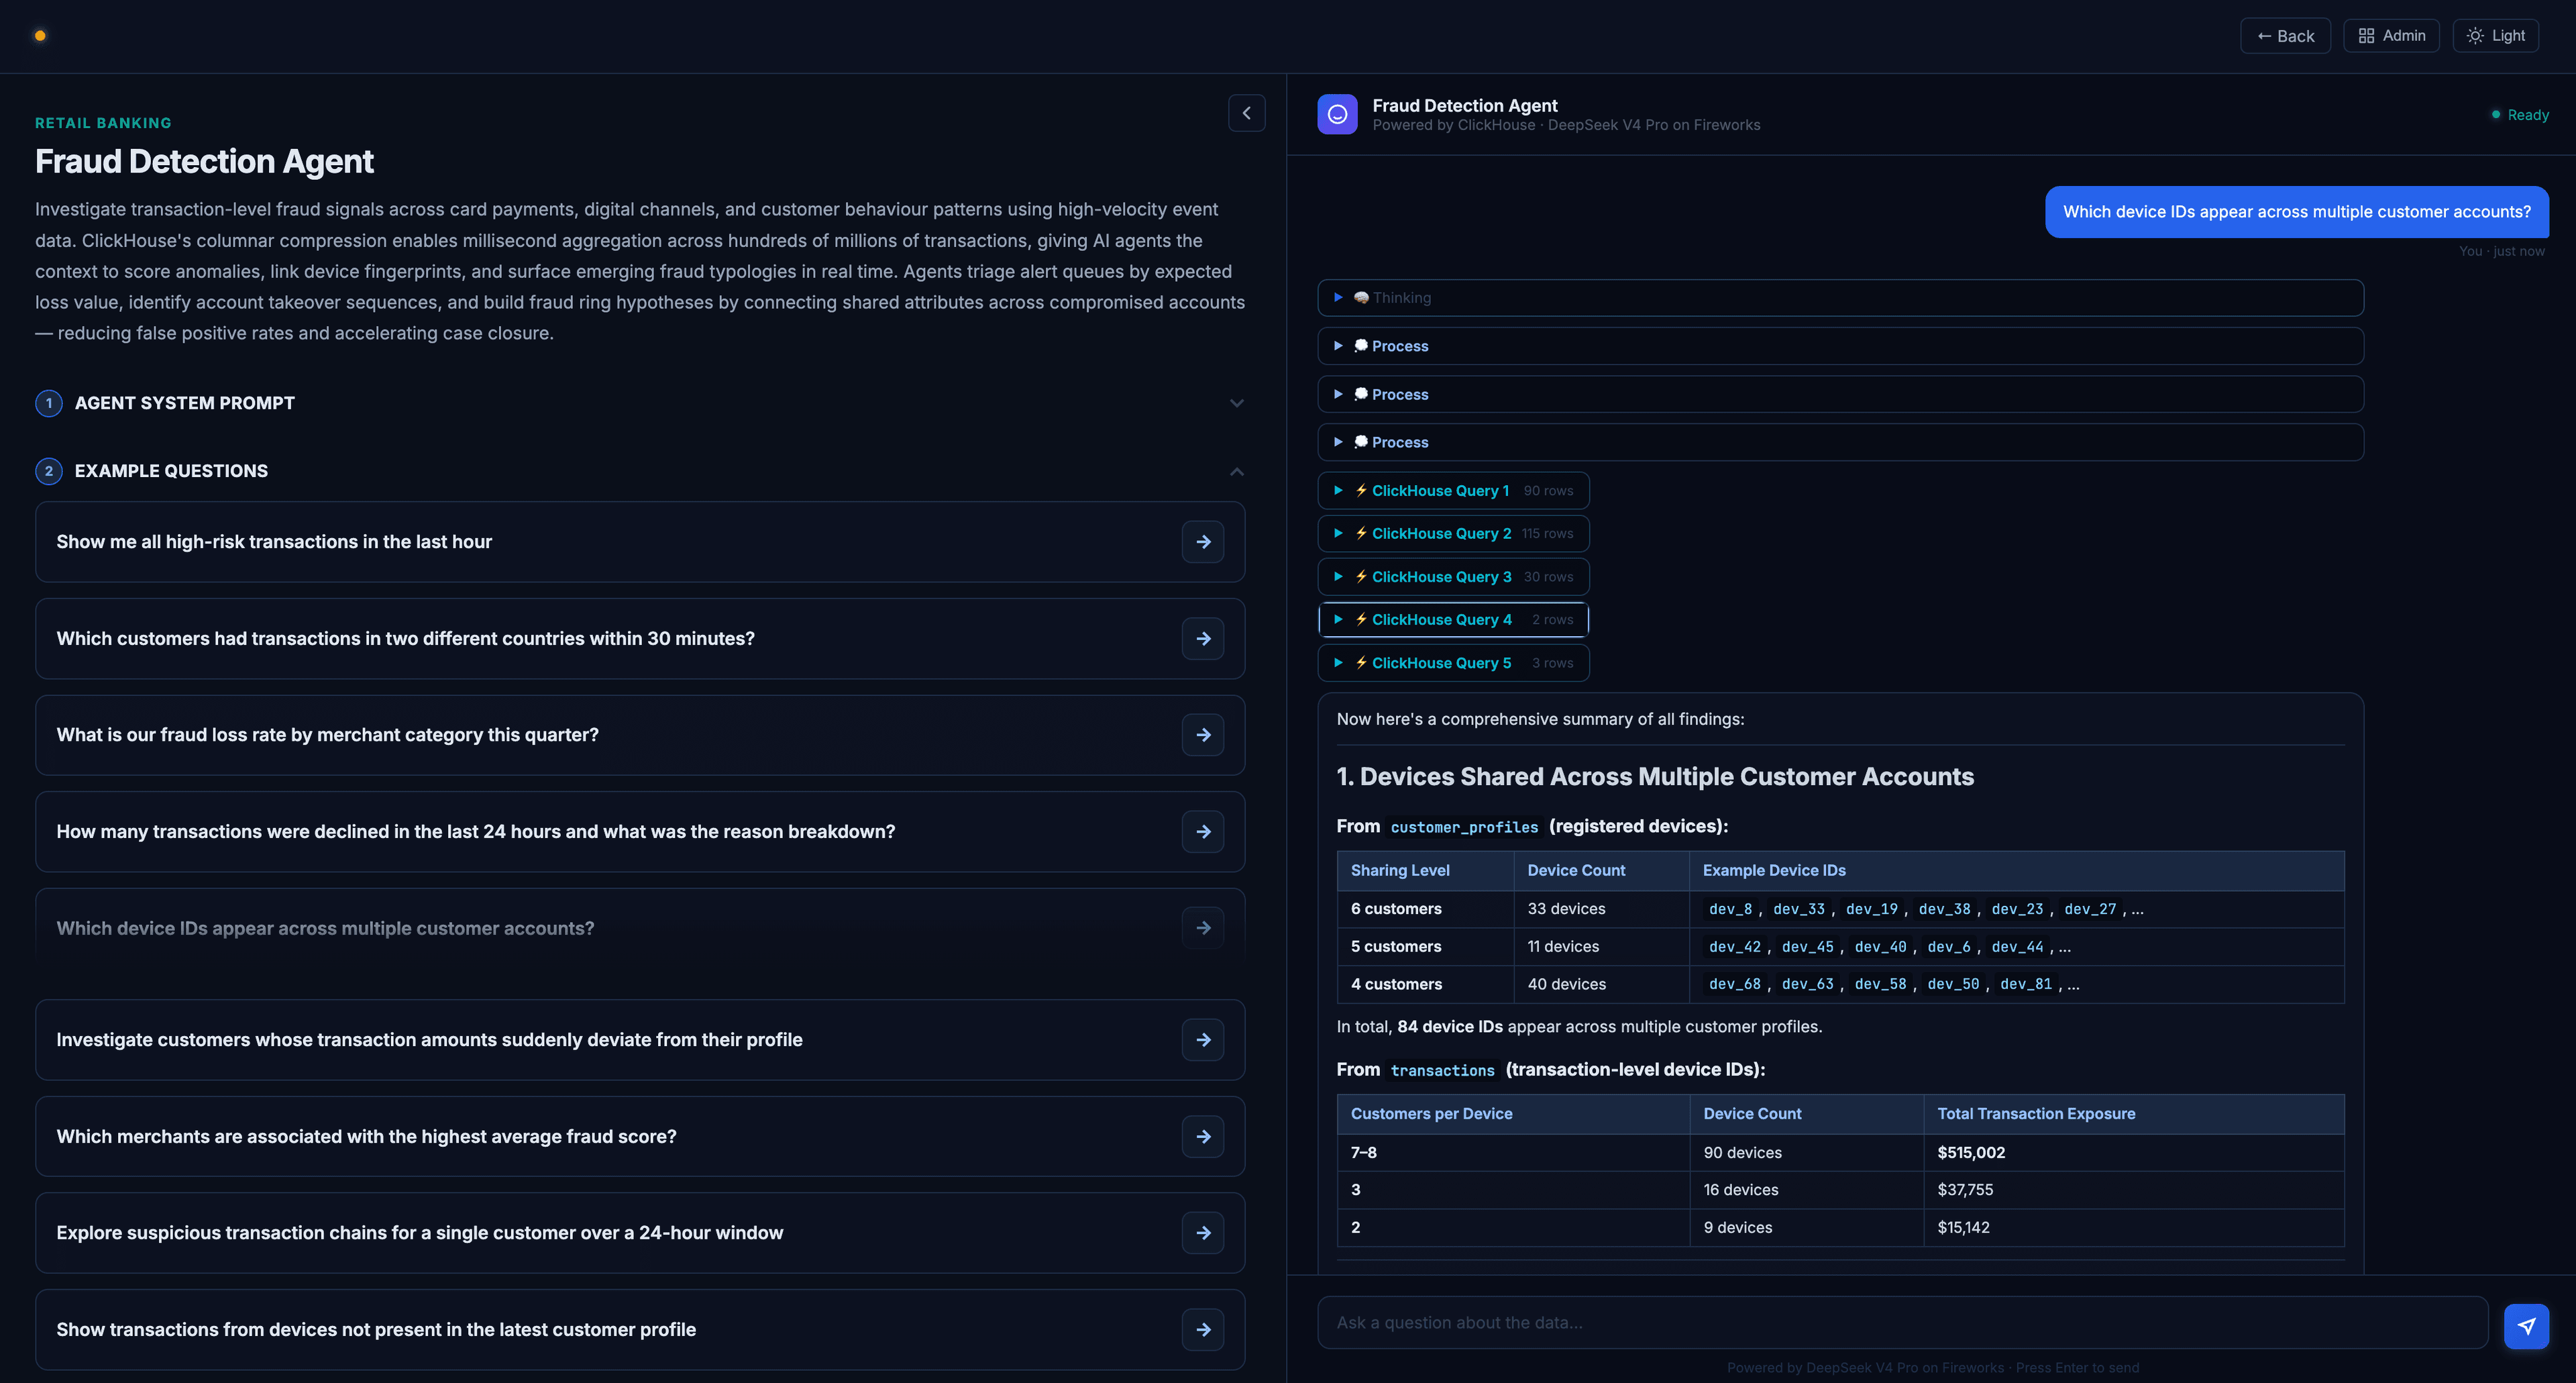Click the orange dot logo in header
Viewport: 2576px width, 1383px height.
coord(40,36)
